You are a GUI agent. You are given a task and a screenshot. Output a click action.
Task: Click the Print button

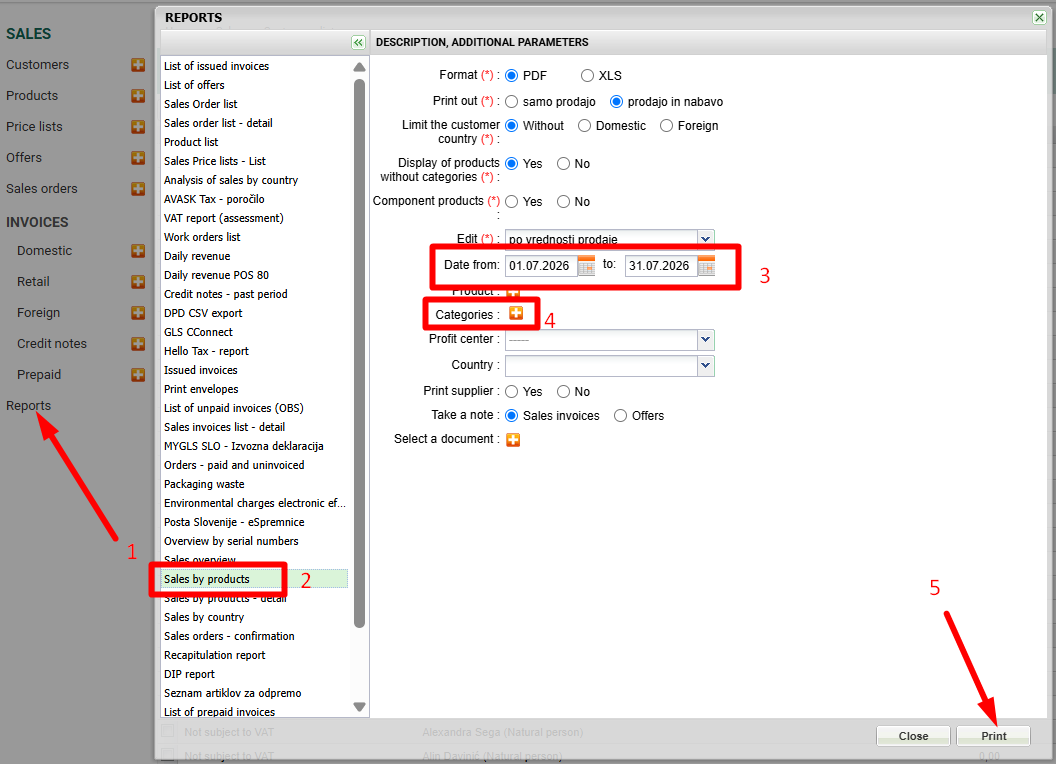point(993,736)
